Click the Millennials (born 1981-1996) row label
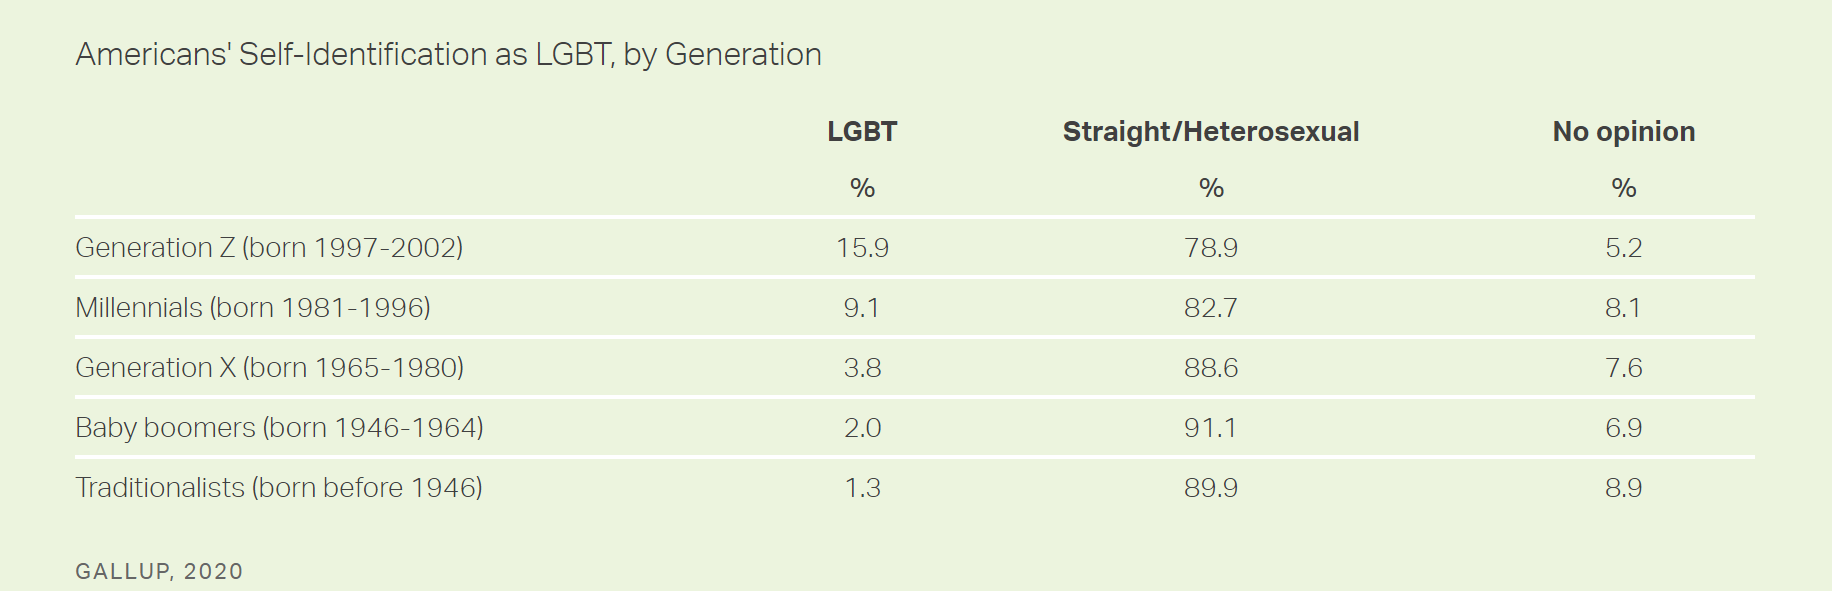Screen dimensions: 1832x591 click(x=253, y=307)
